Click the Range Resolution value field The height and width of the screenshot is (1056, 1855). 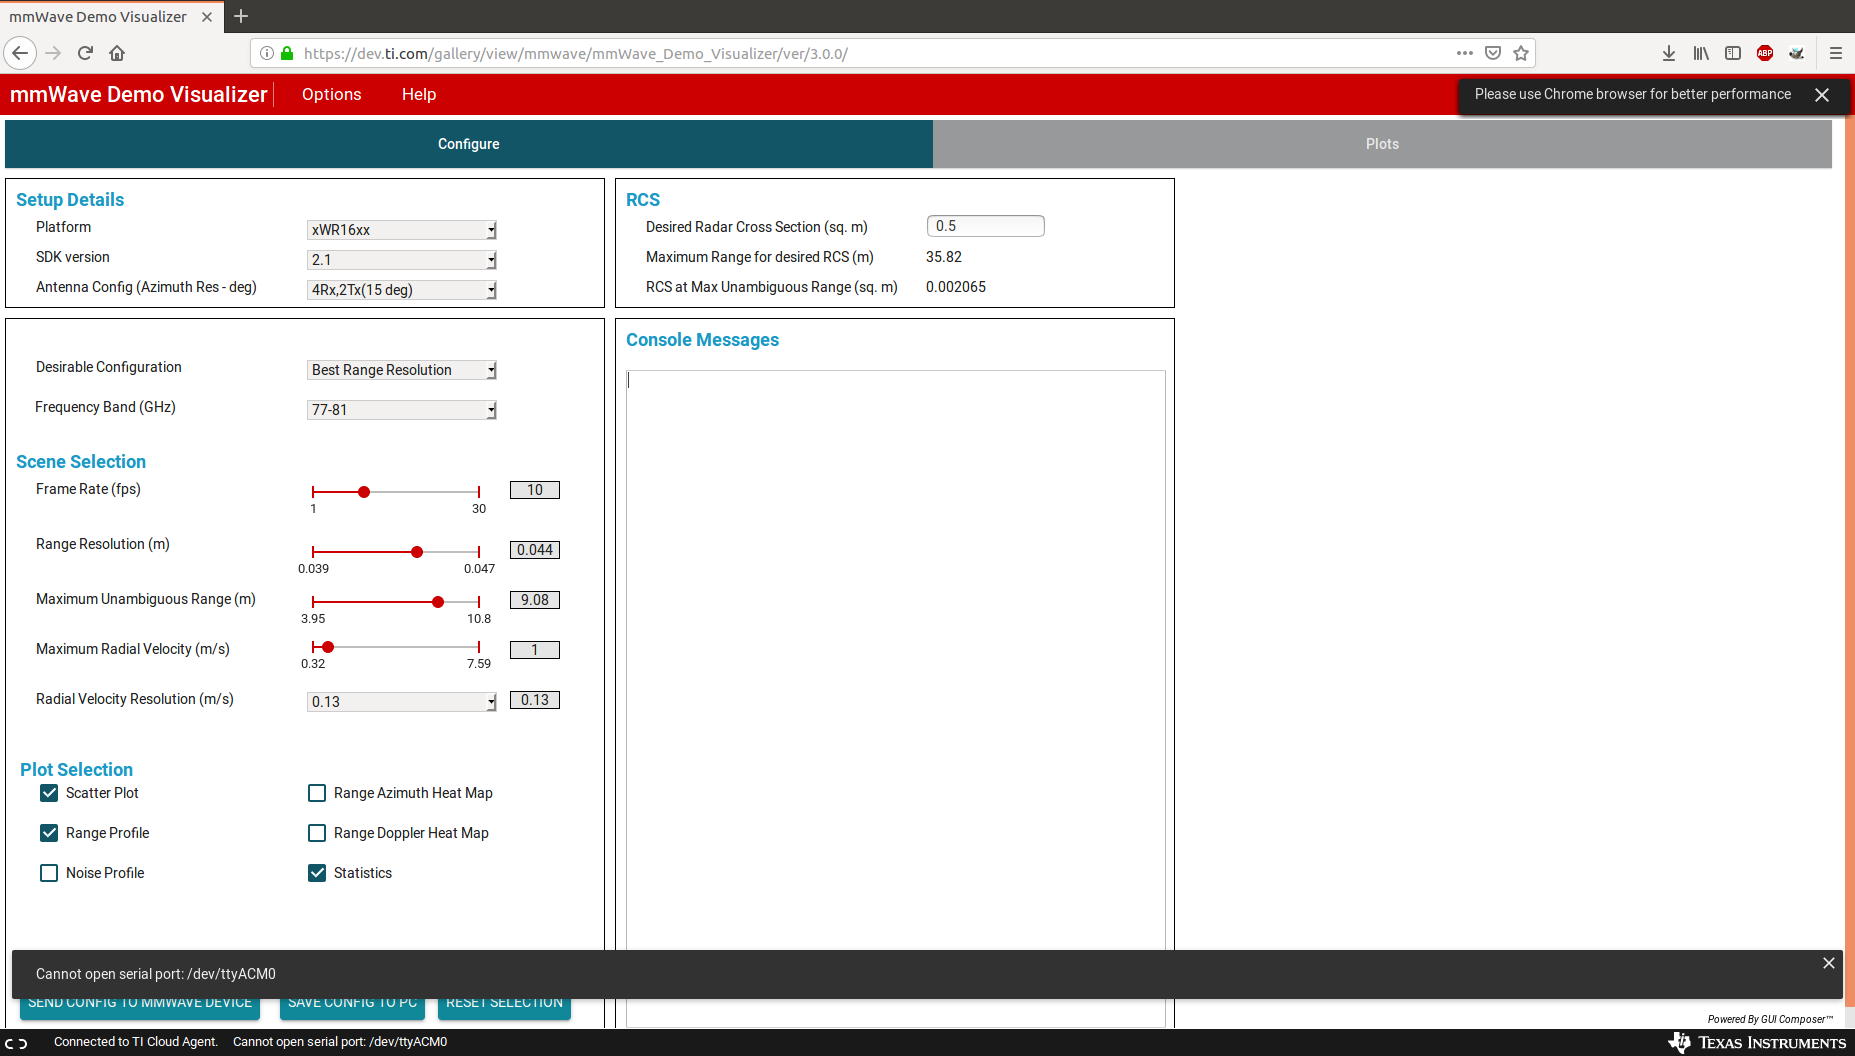click(535, 550)
